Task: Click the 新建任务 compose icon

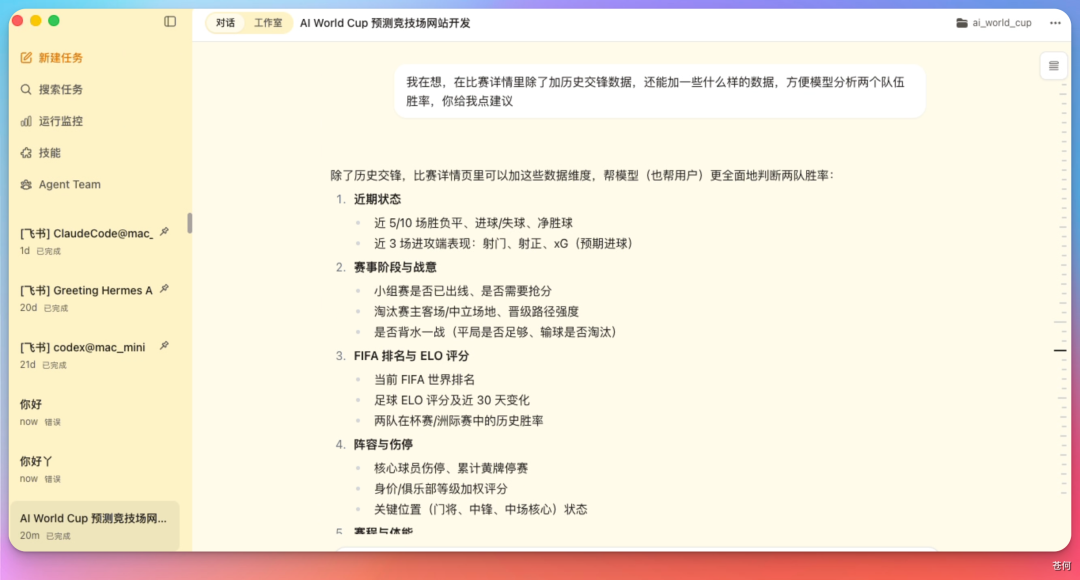Action: pyautogui.click(x=26, y=58)
